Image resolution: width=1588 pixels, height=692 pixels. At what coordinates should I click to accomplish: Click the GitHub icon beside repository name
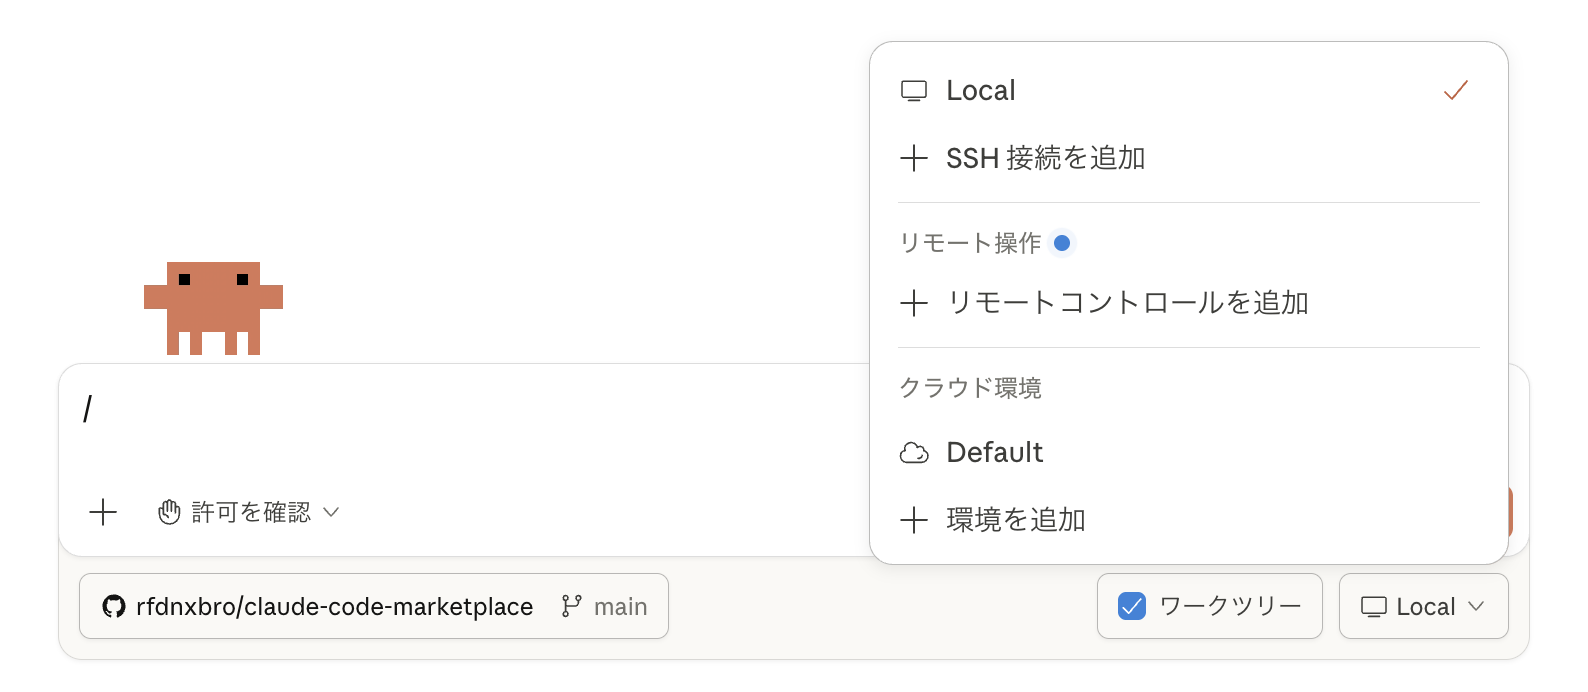click(x=114, y=607)
